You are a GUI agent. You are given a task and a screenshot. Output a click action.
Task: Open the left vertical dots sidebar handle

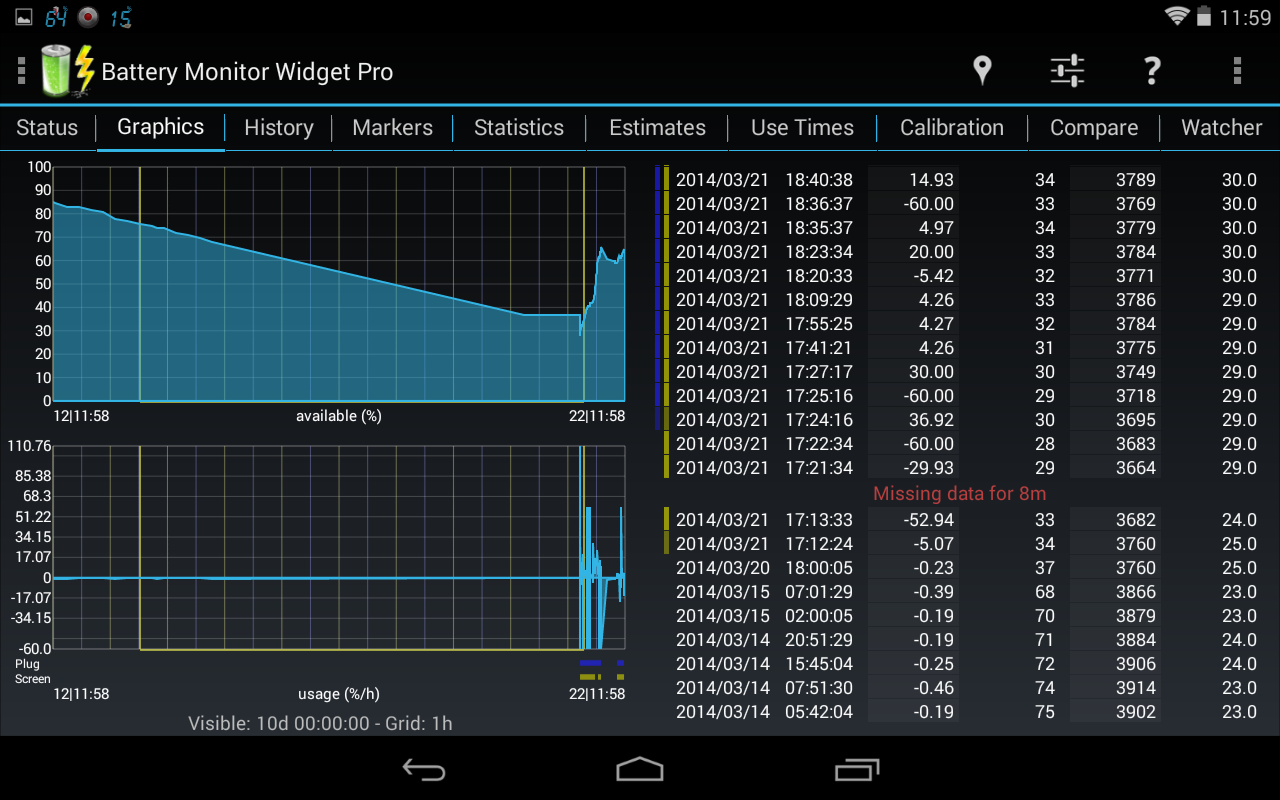coord(20,71)
